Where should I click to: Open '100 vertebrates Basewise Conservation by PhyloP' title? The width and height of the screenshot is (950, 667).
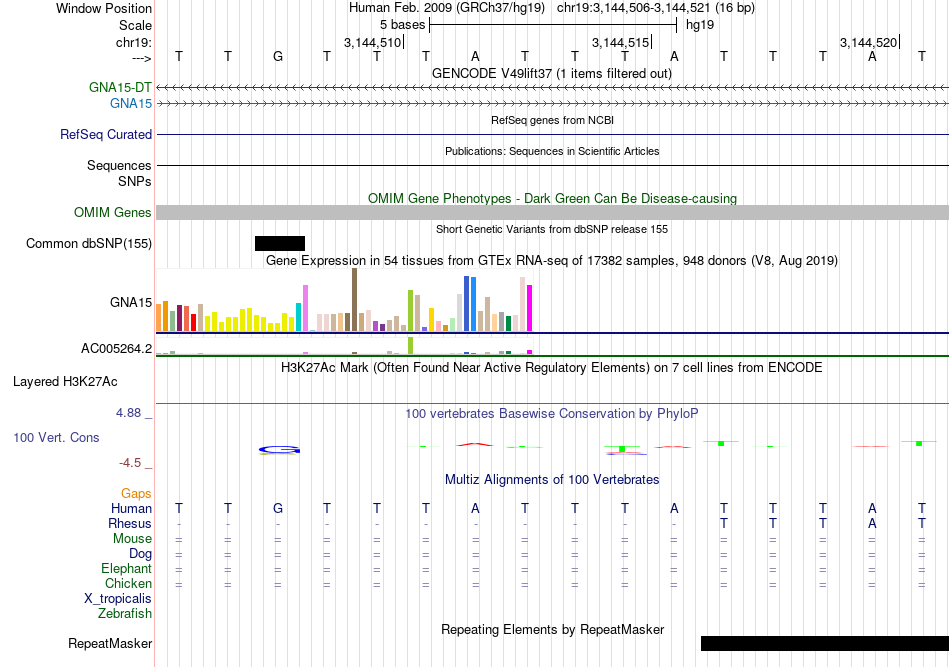(x=552, y=414)
